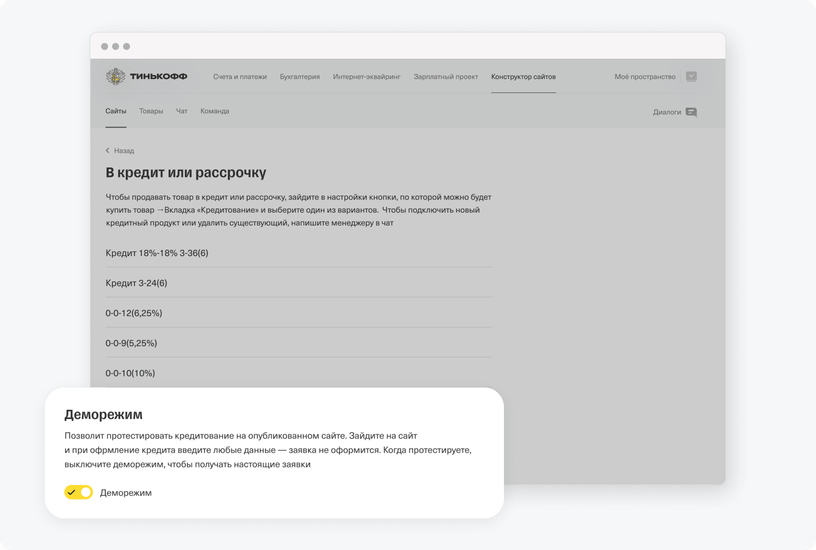Screen dimensions: 816x550
Task: Switch to the Сайты tab
Action: (x=116, y=111)
